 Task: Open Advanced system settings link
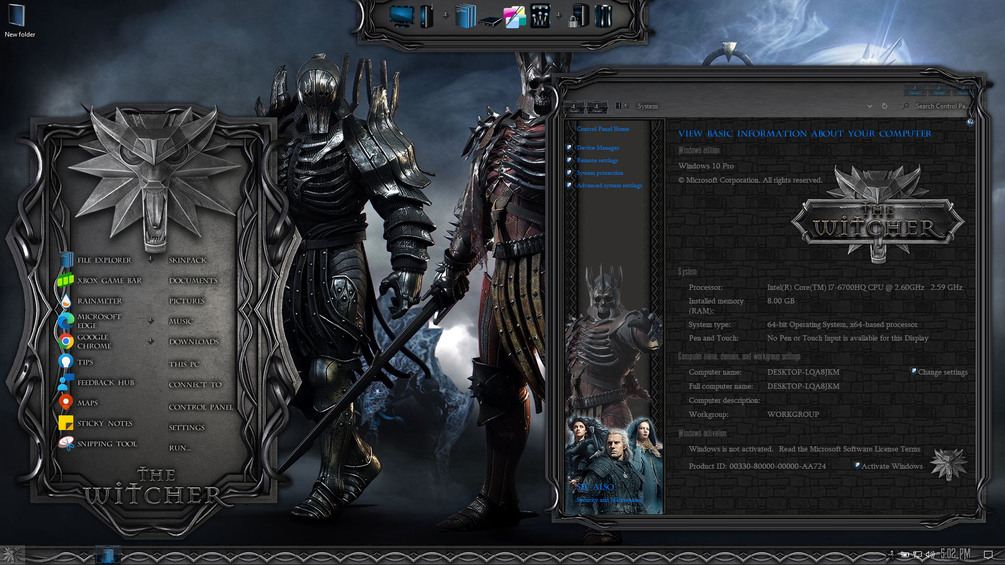click(x=609, y=185)
